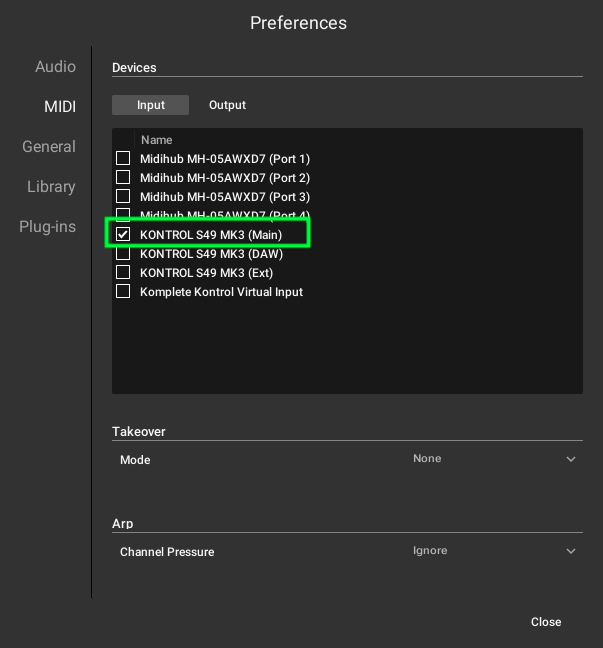
Task: Close the Preferences dialog
Action: (x=546, y=622)
